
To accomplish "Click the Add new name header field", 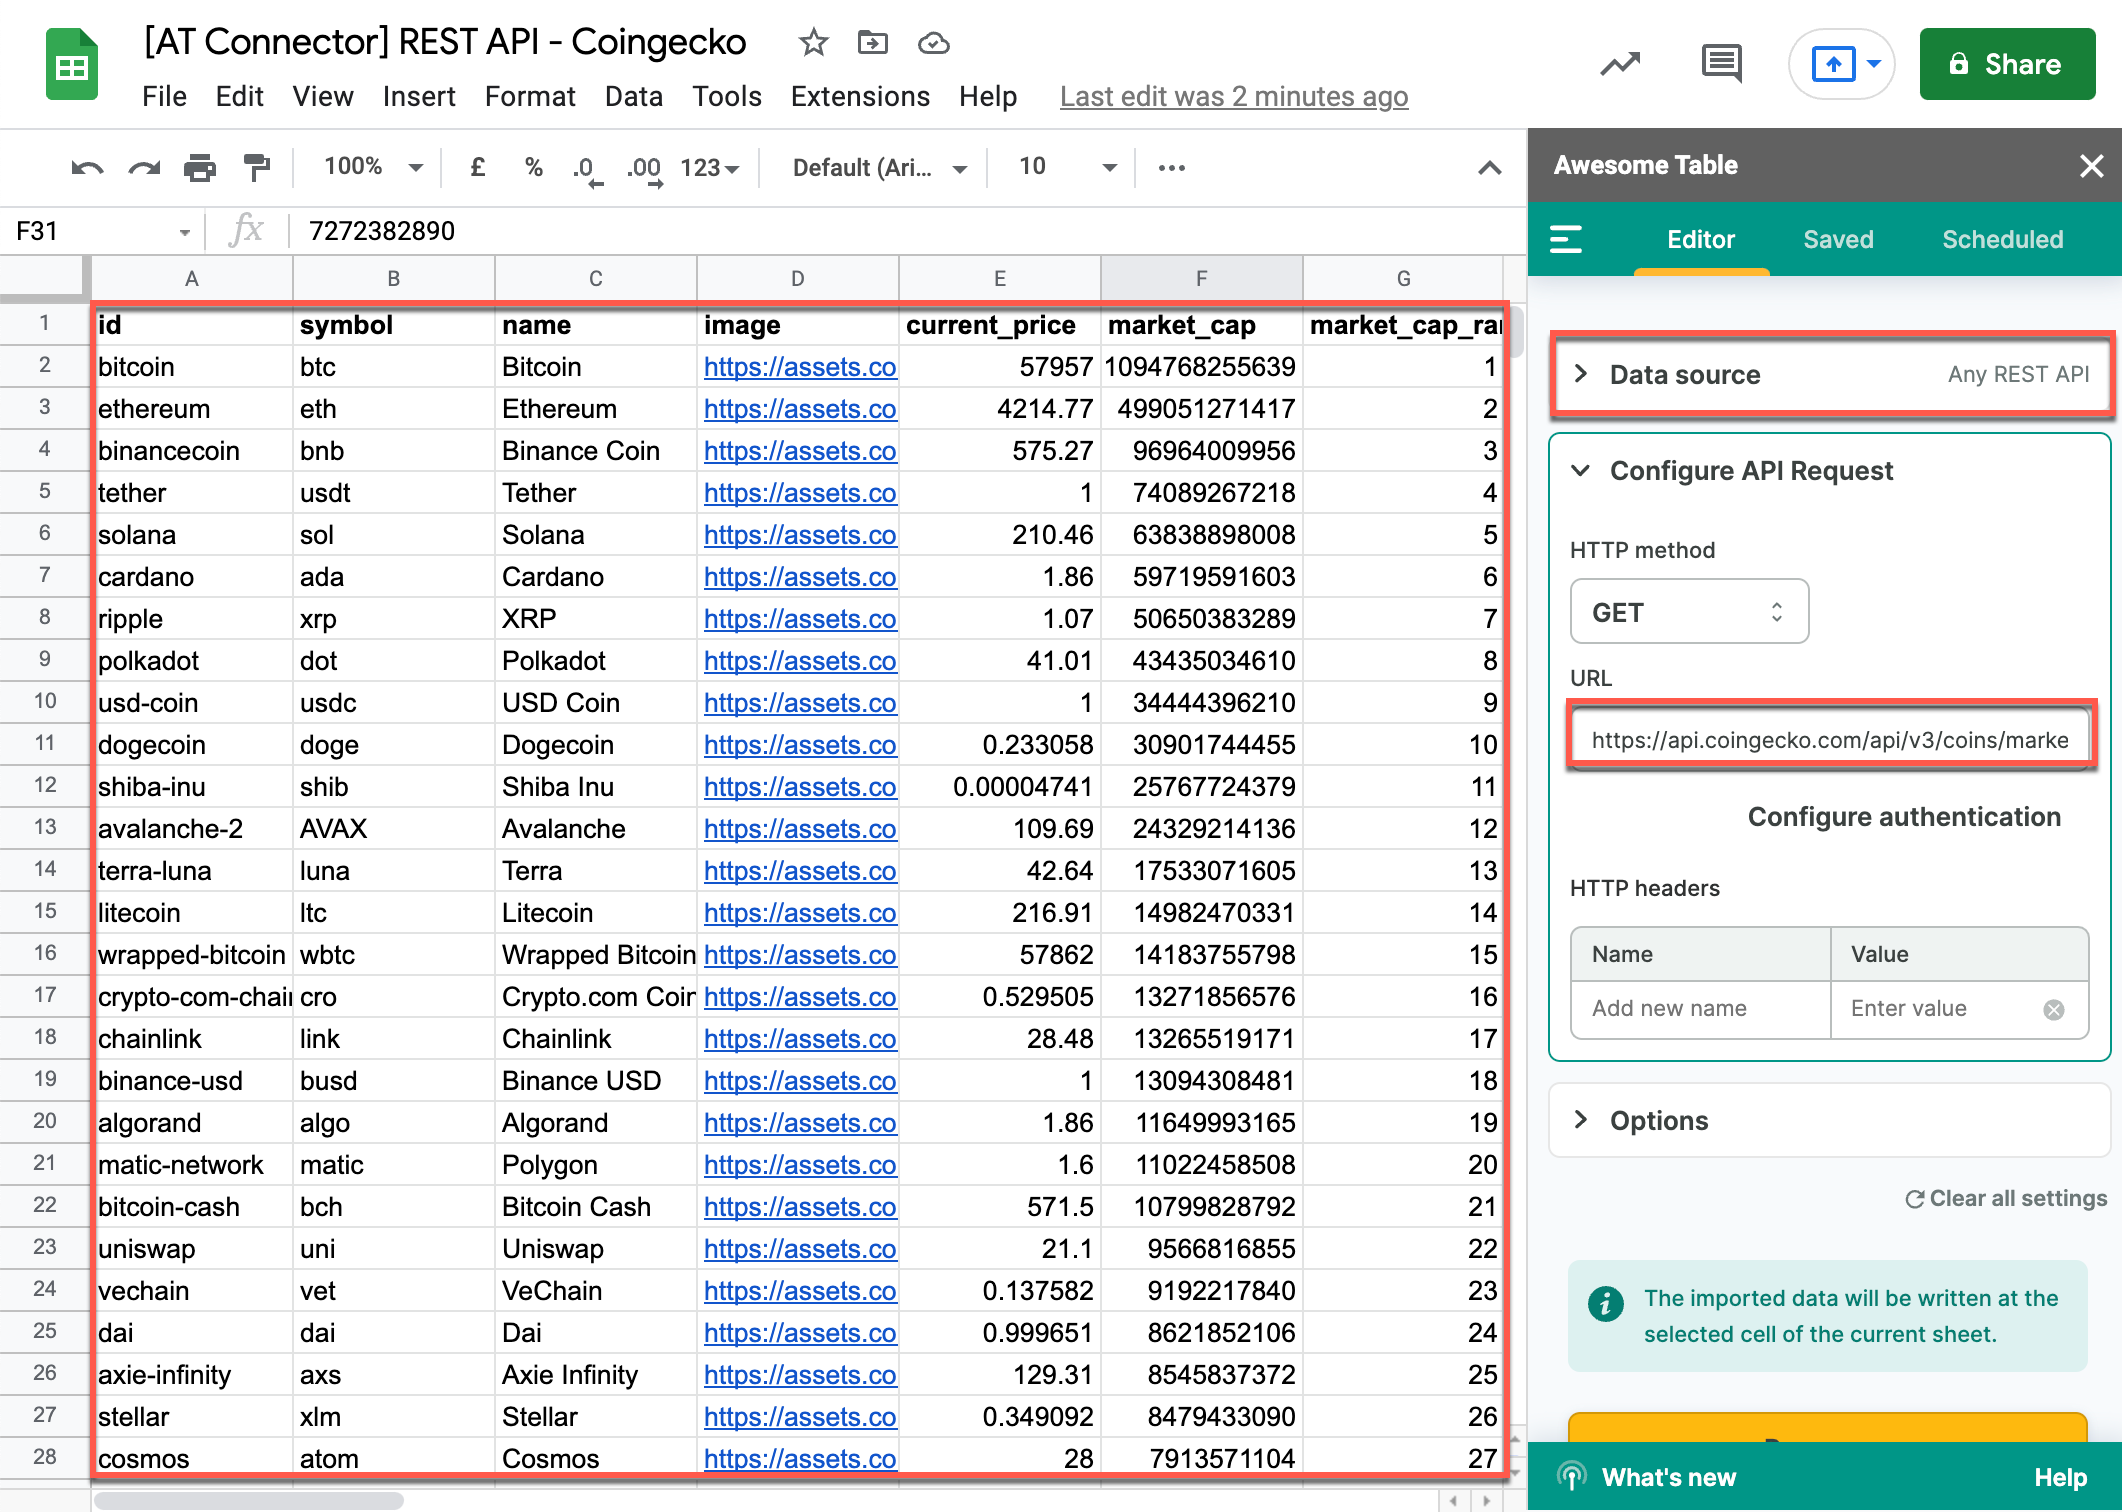I will pyautogui.click(x=1700, y=1008).
